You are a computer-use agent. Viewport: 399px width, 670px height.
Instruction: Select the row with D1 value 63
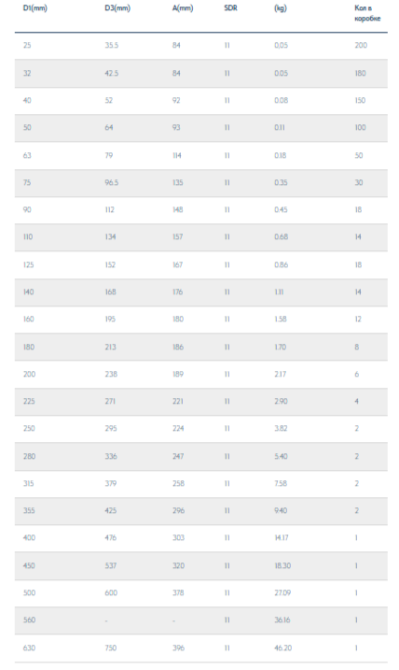click(201, 156)
